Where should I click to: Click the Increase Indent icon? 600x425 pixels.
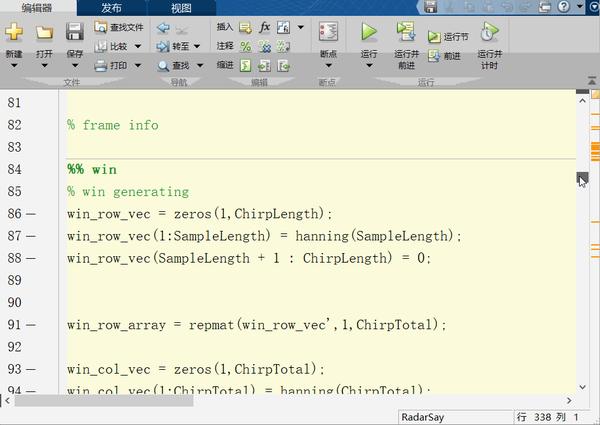point(264,66)
